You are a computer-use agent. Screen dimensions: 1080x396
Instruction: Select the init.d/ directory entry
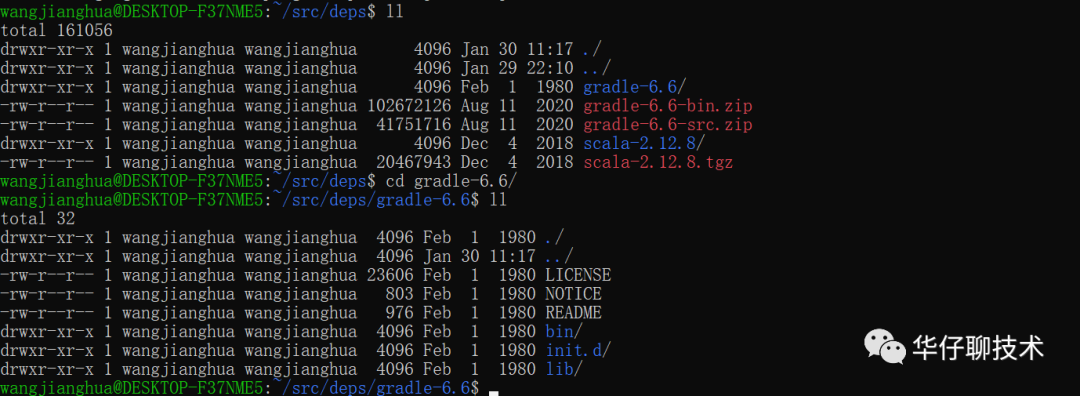(x=578, y=350)
